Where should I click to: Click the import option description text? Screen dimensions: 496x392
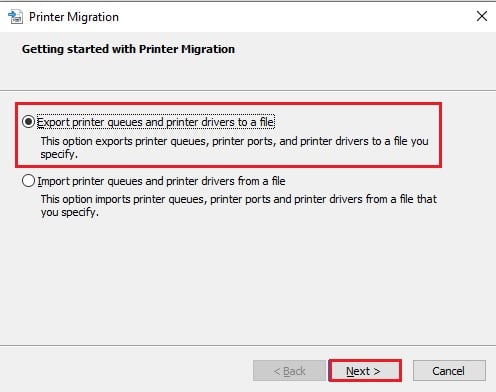tap(239, 206)
